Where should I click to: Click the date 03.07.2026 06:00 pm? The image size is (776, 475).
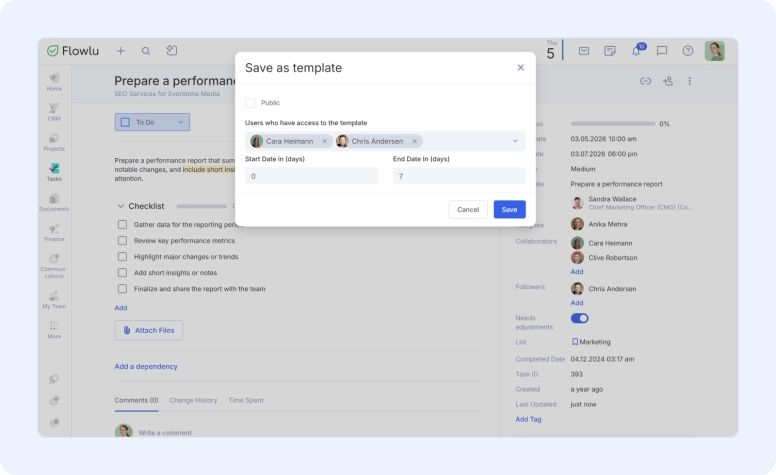604,154
